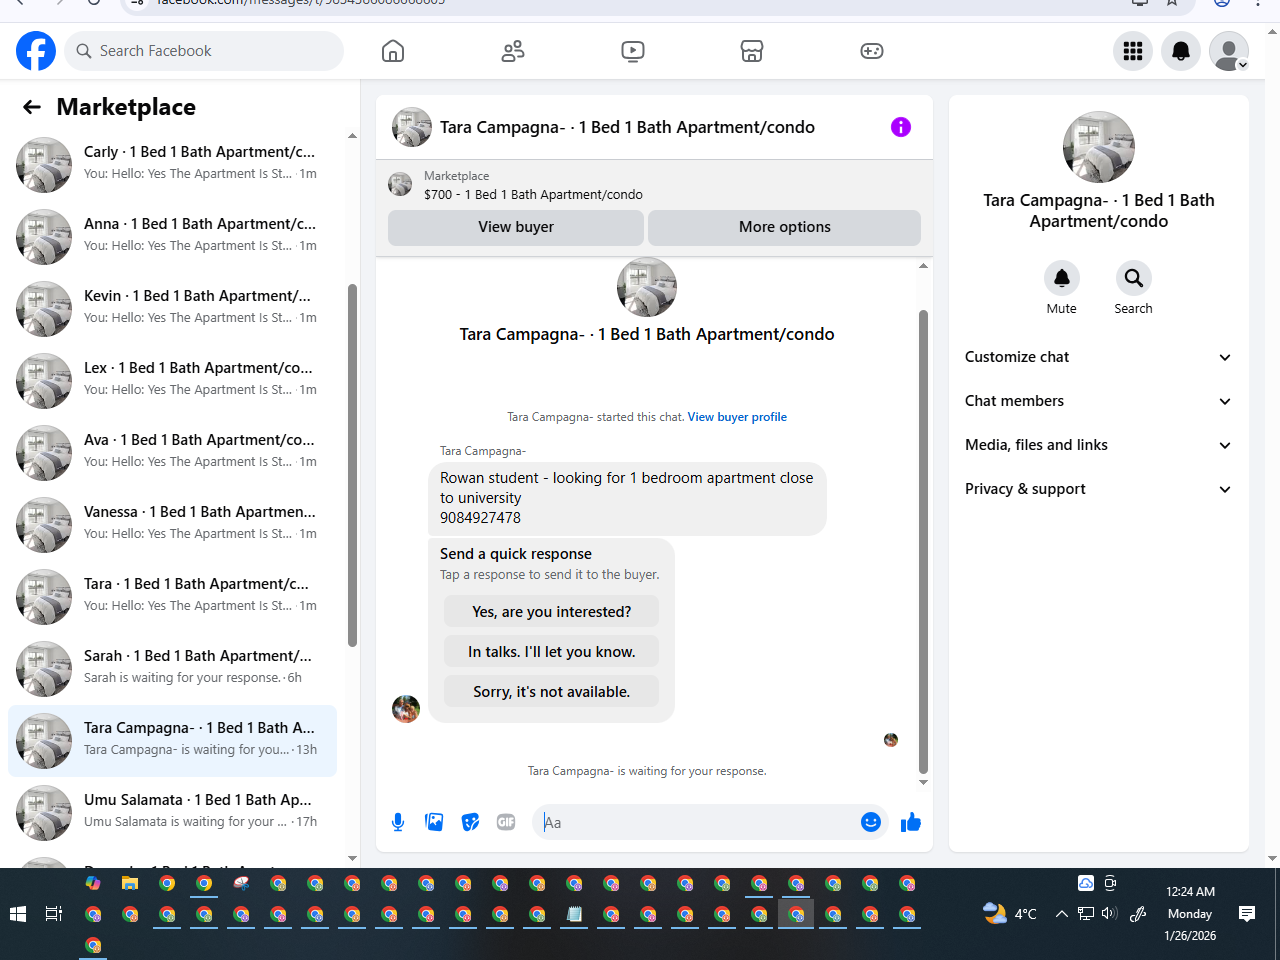Open the Marketplace storefront icon in top bar
The height and width of the screenshot is (960, 1280).
(x=752, y=51)
